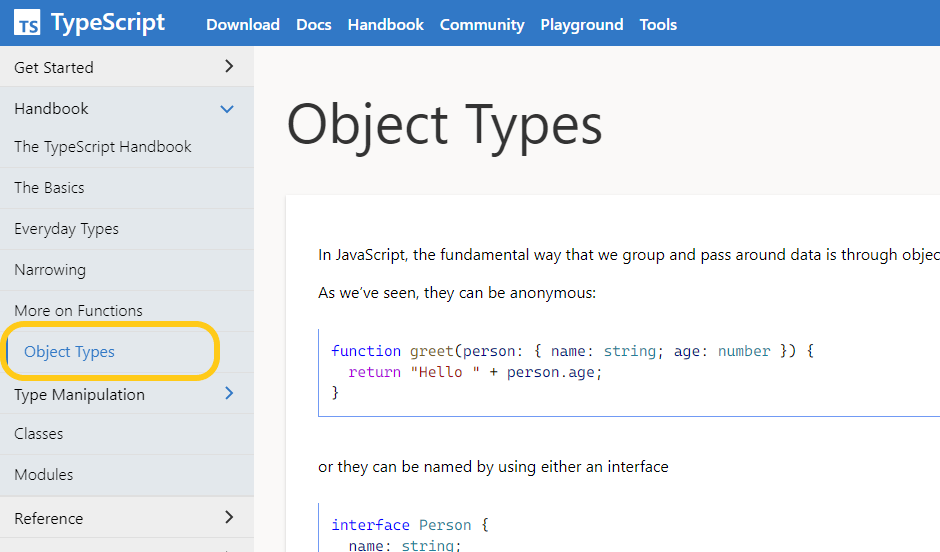Open the Download menu item

pos(243,25)
